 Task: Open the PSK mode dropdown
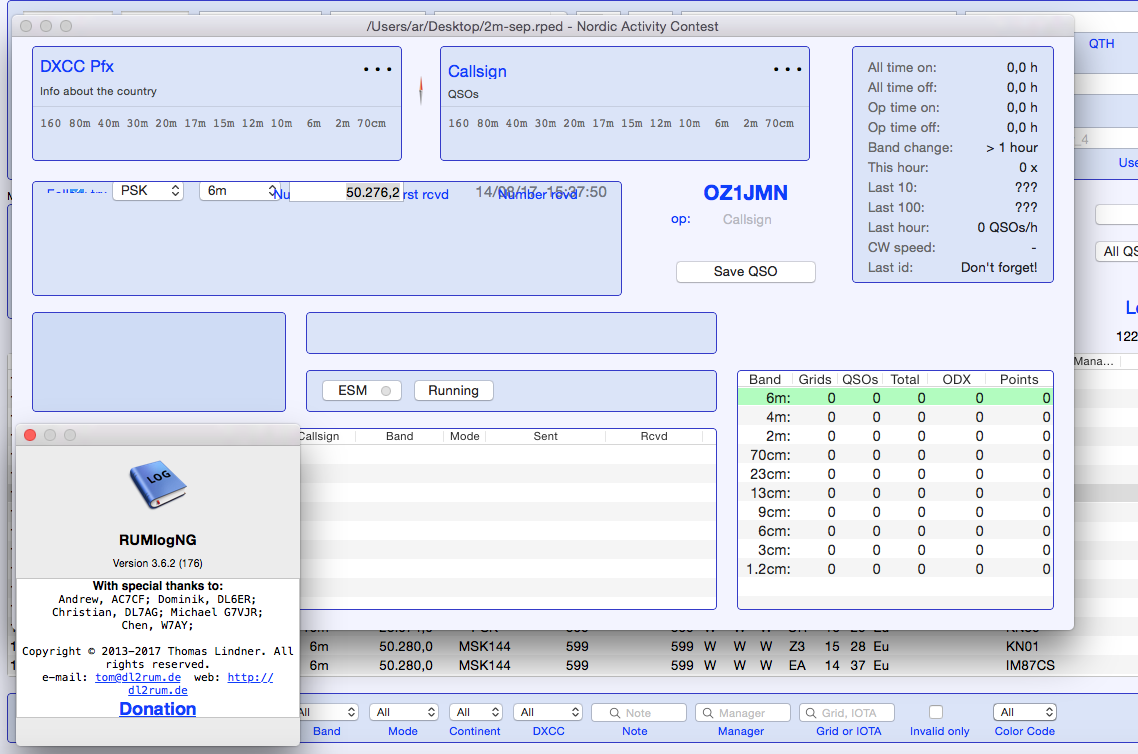[x=148, y=190]
